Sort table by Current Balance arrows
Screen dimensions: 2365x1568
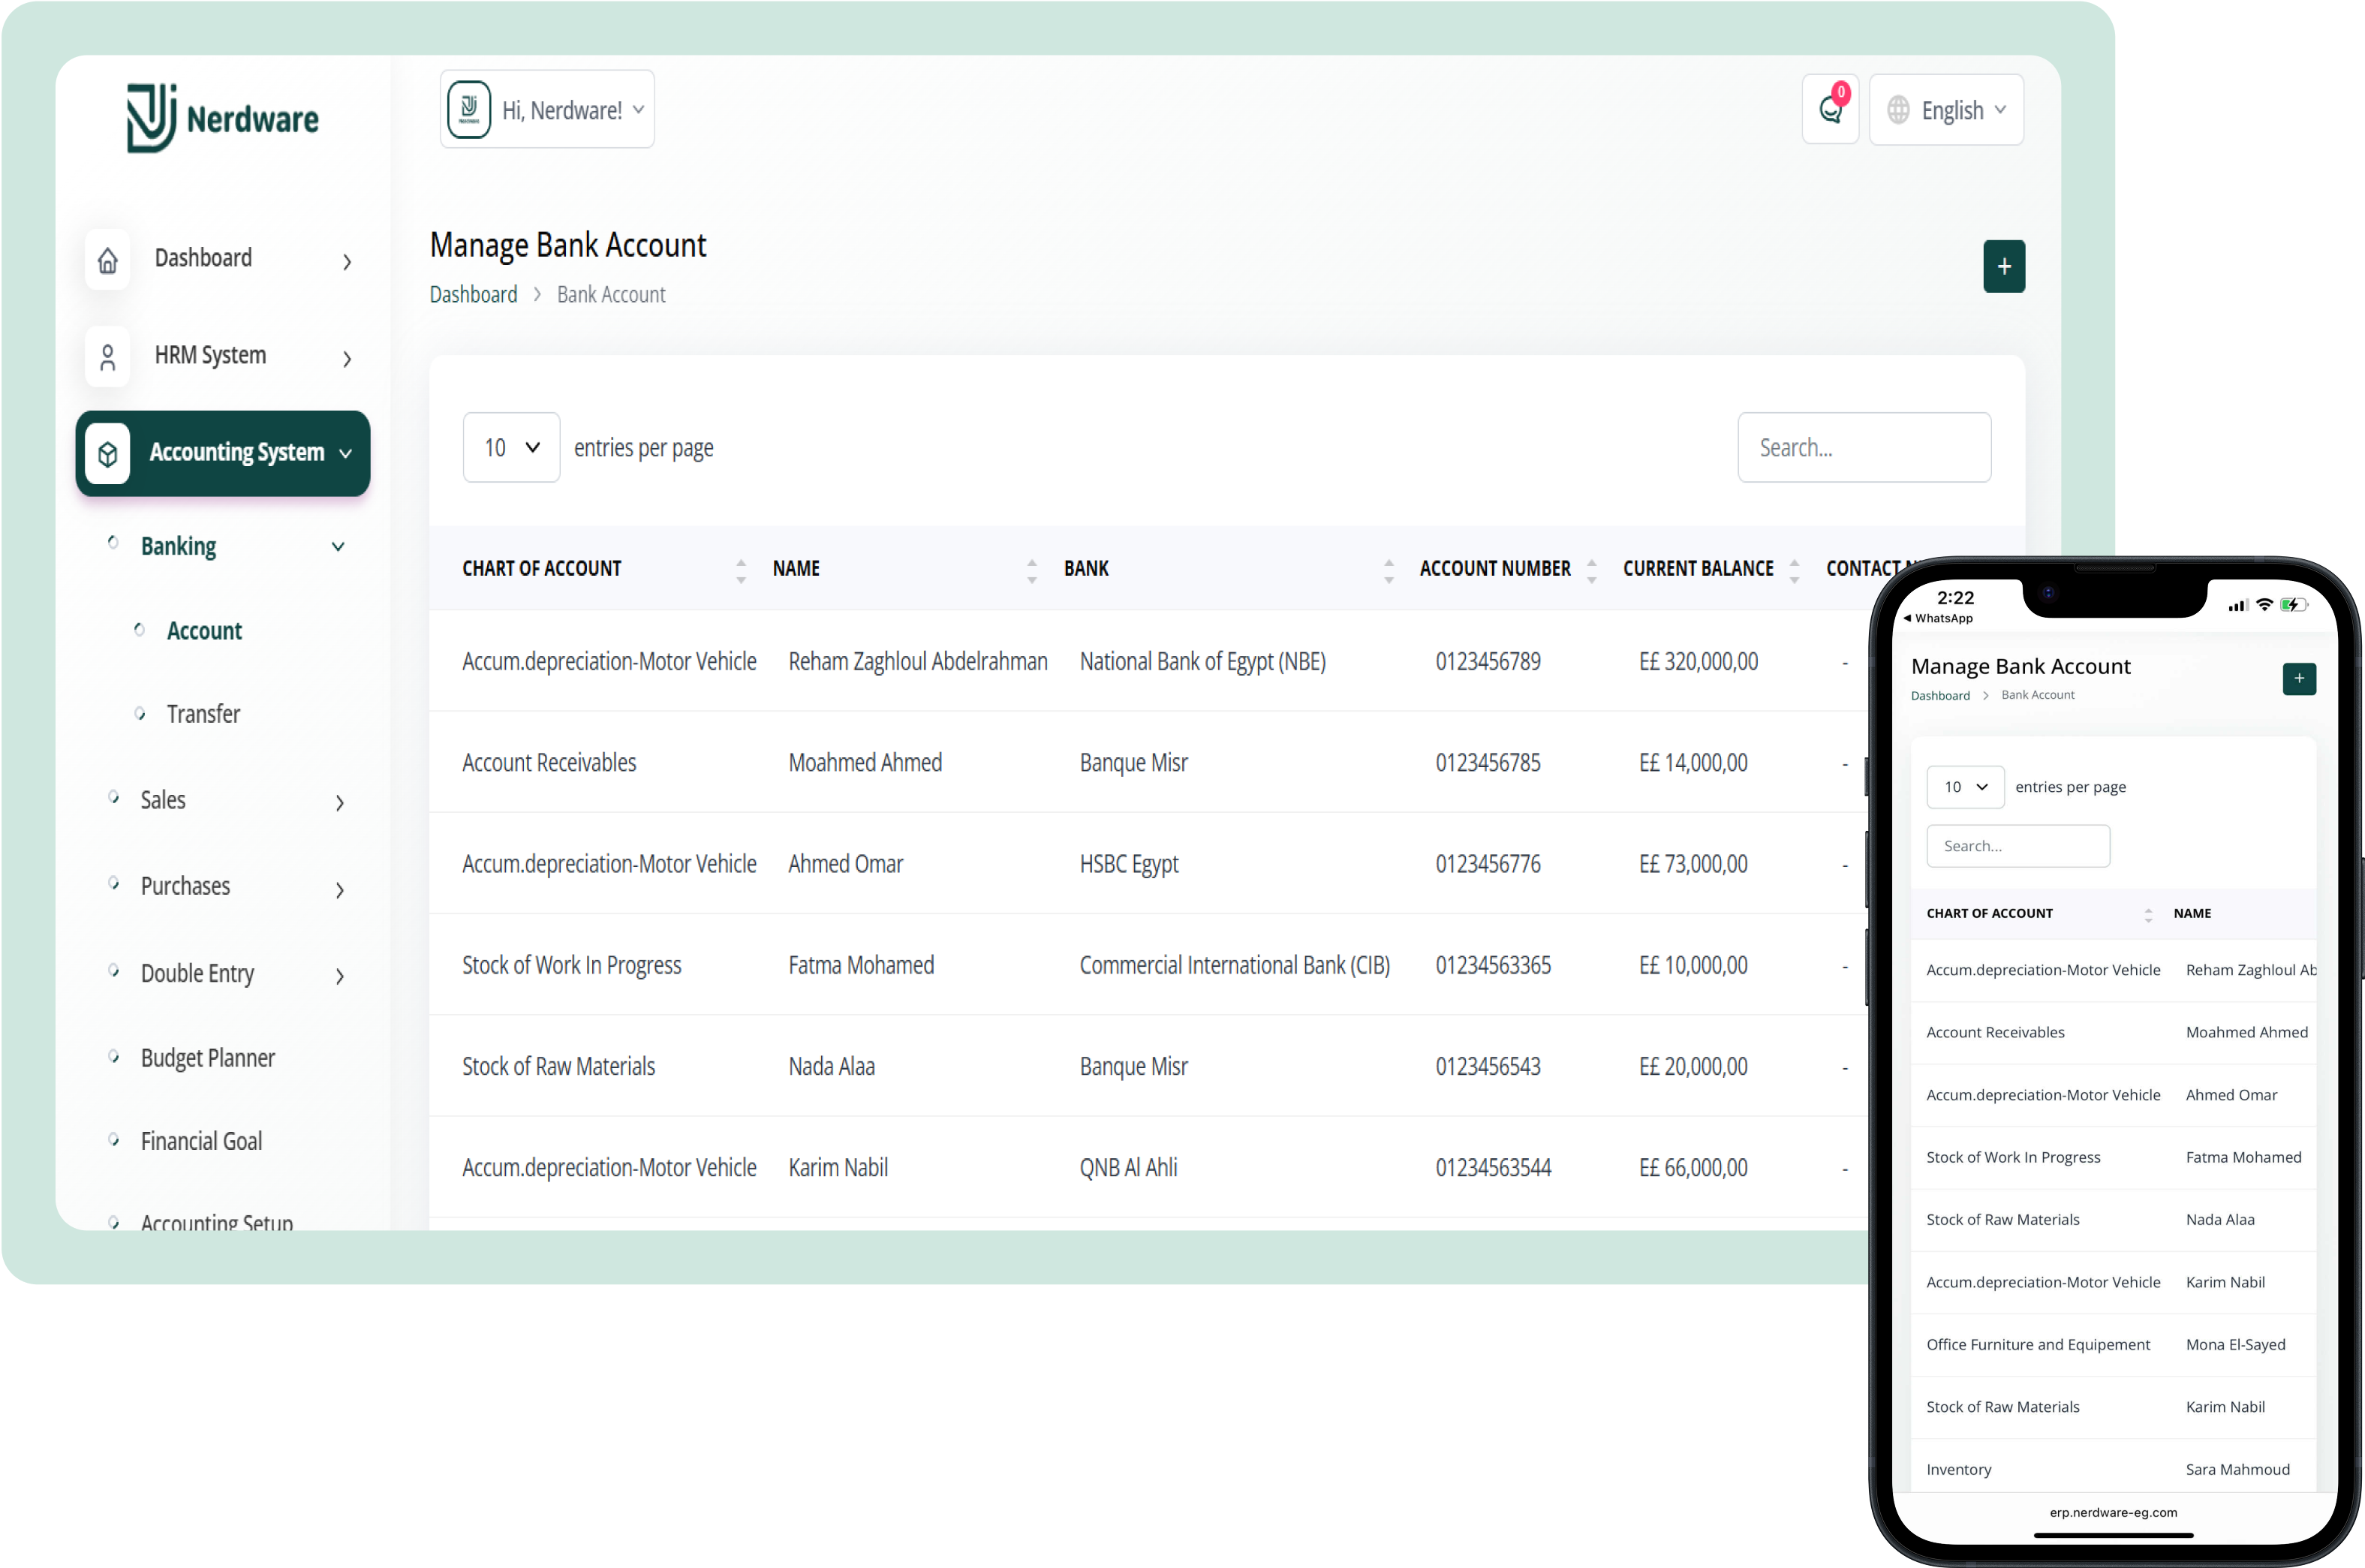pyautogui.click(x=1794, y=570)
